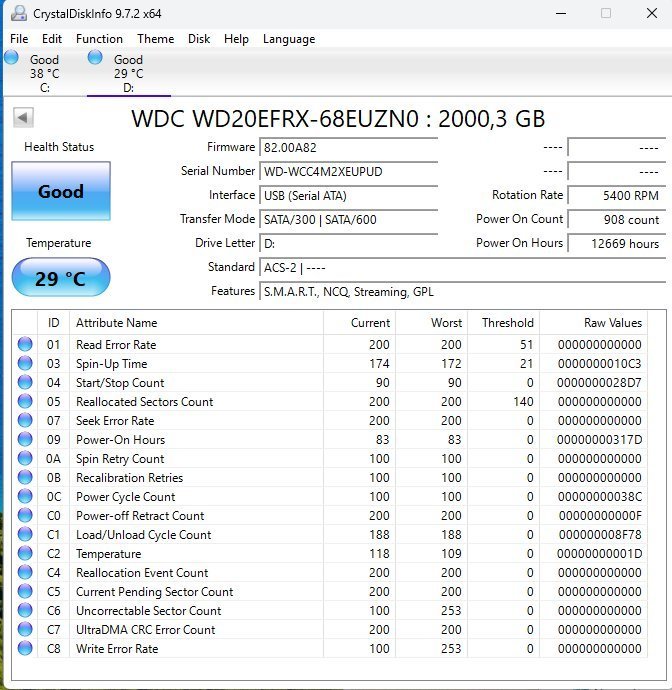Image resolution: width=672 pixels, height=690 pixels.
Task: Click the Write Error Rate status orb
Action: pyautogui.click(x=25, y=649)
